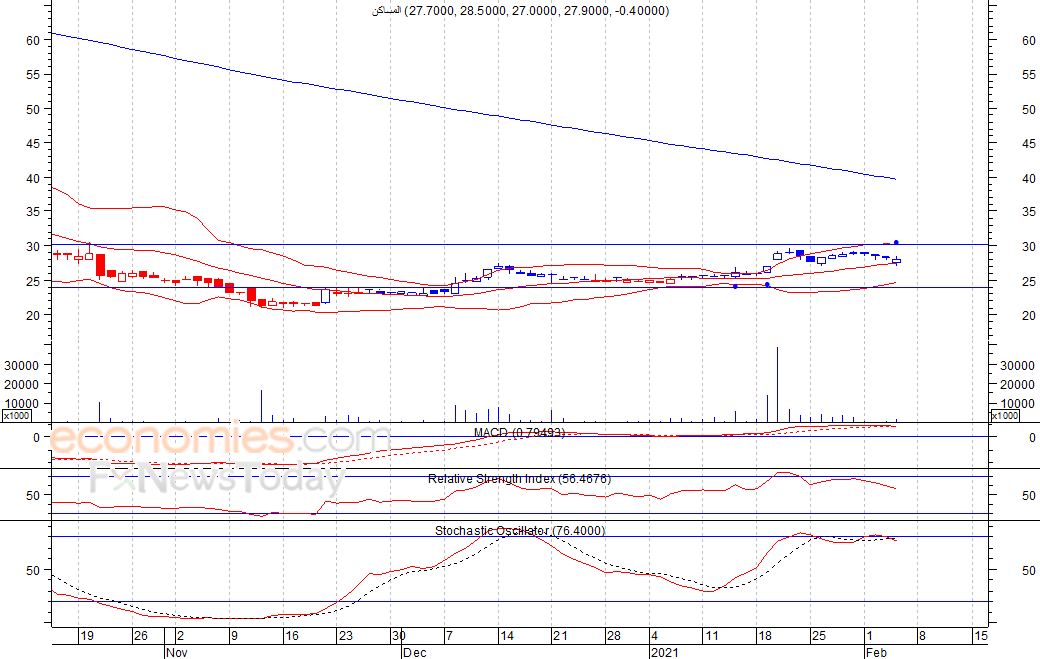Click the 50 value on right Stochastic axis

click(1029, 570)
